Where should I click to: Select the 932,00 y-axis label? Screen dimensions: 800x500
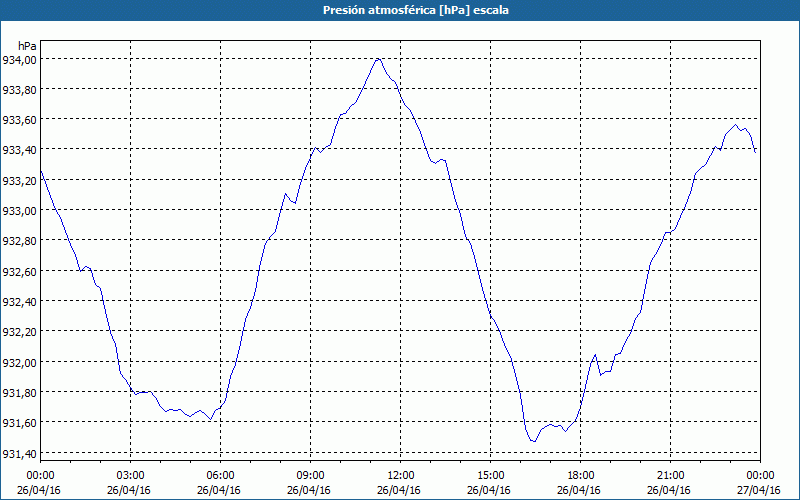(20, 362)
